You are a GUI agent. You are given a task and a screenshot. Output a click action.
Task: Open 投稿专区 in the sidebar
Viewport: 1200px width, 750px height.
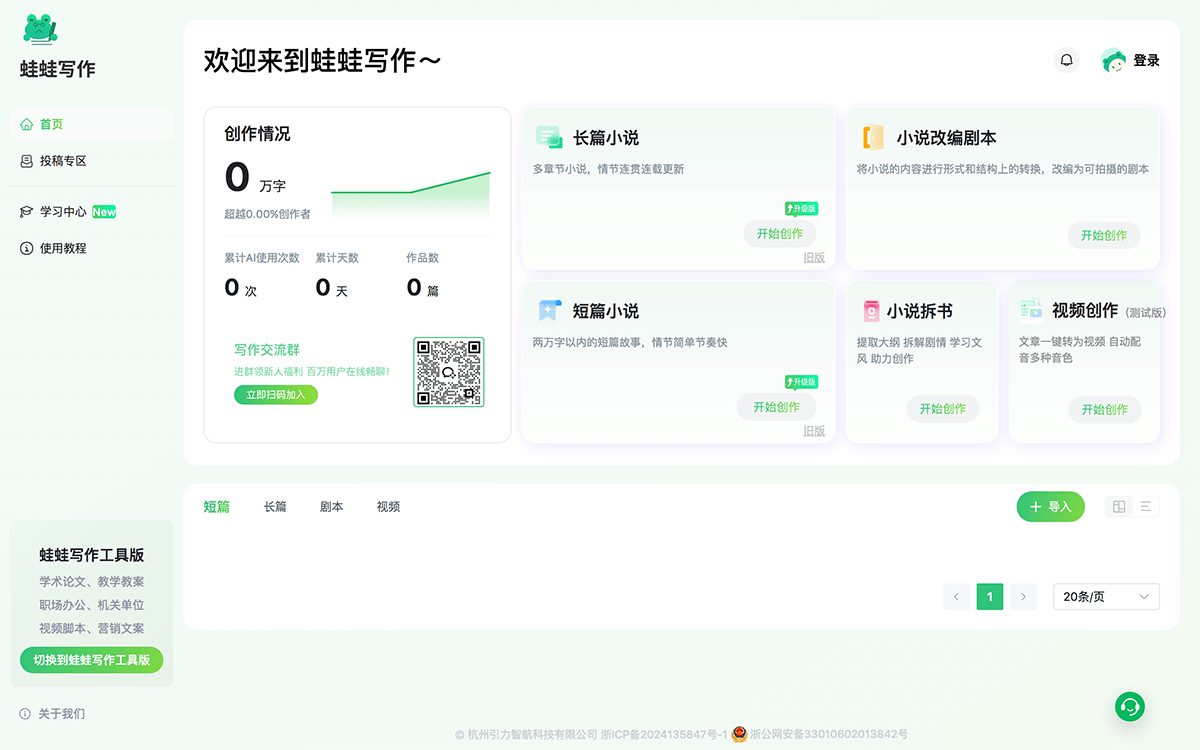click(63, 161)
